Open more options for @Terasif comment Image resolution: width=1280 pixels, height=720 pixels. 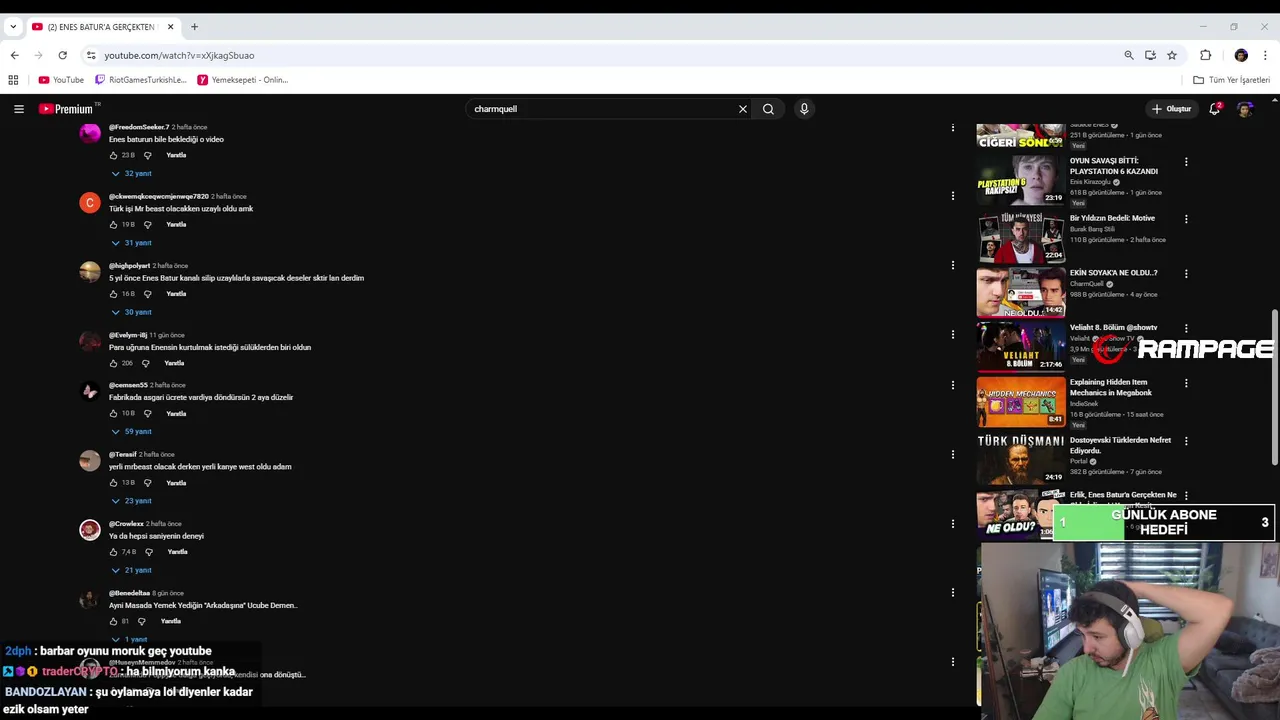click(x=952, y=455)
